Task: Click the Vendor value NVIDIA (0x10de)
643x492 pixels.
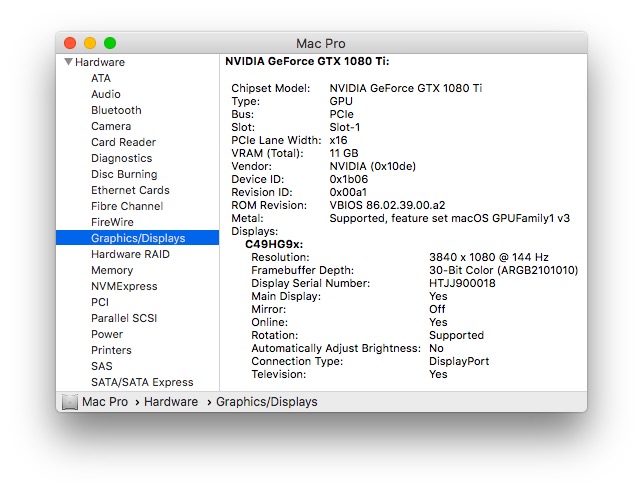Action: point(372,166)
